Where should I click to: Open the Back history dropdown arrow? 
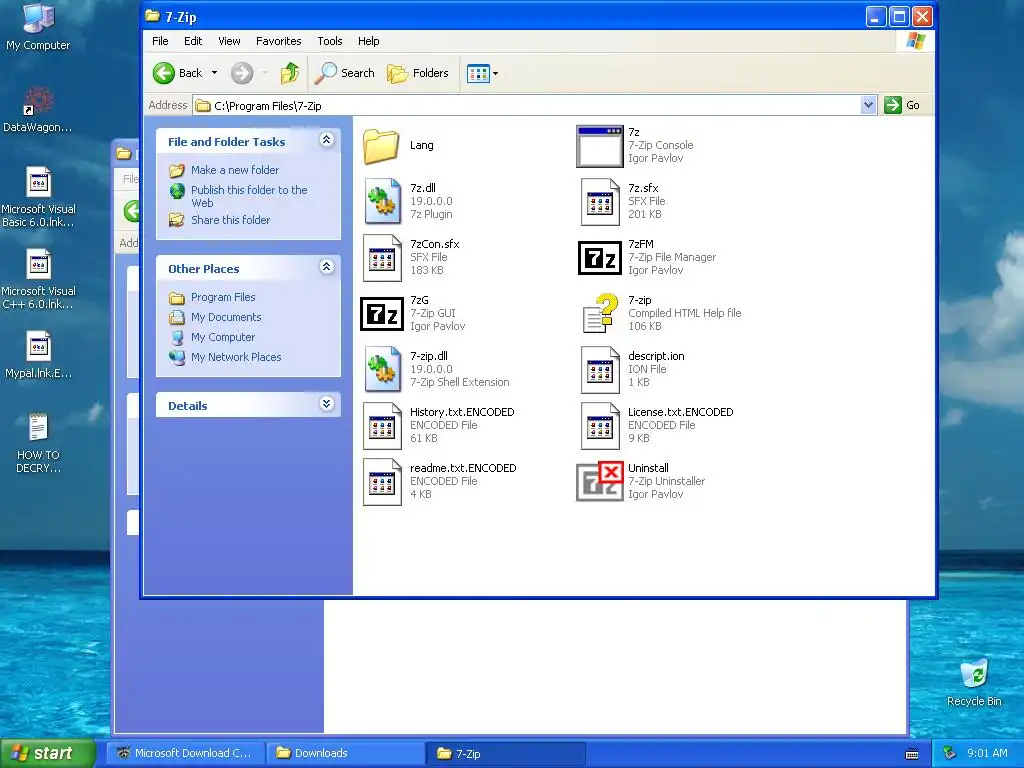click(214, 73)
